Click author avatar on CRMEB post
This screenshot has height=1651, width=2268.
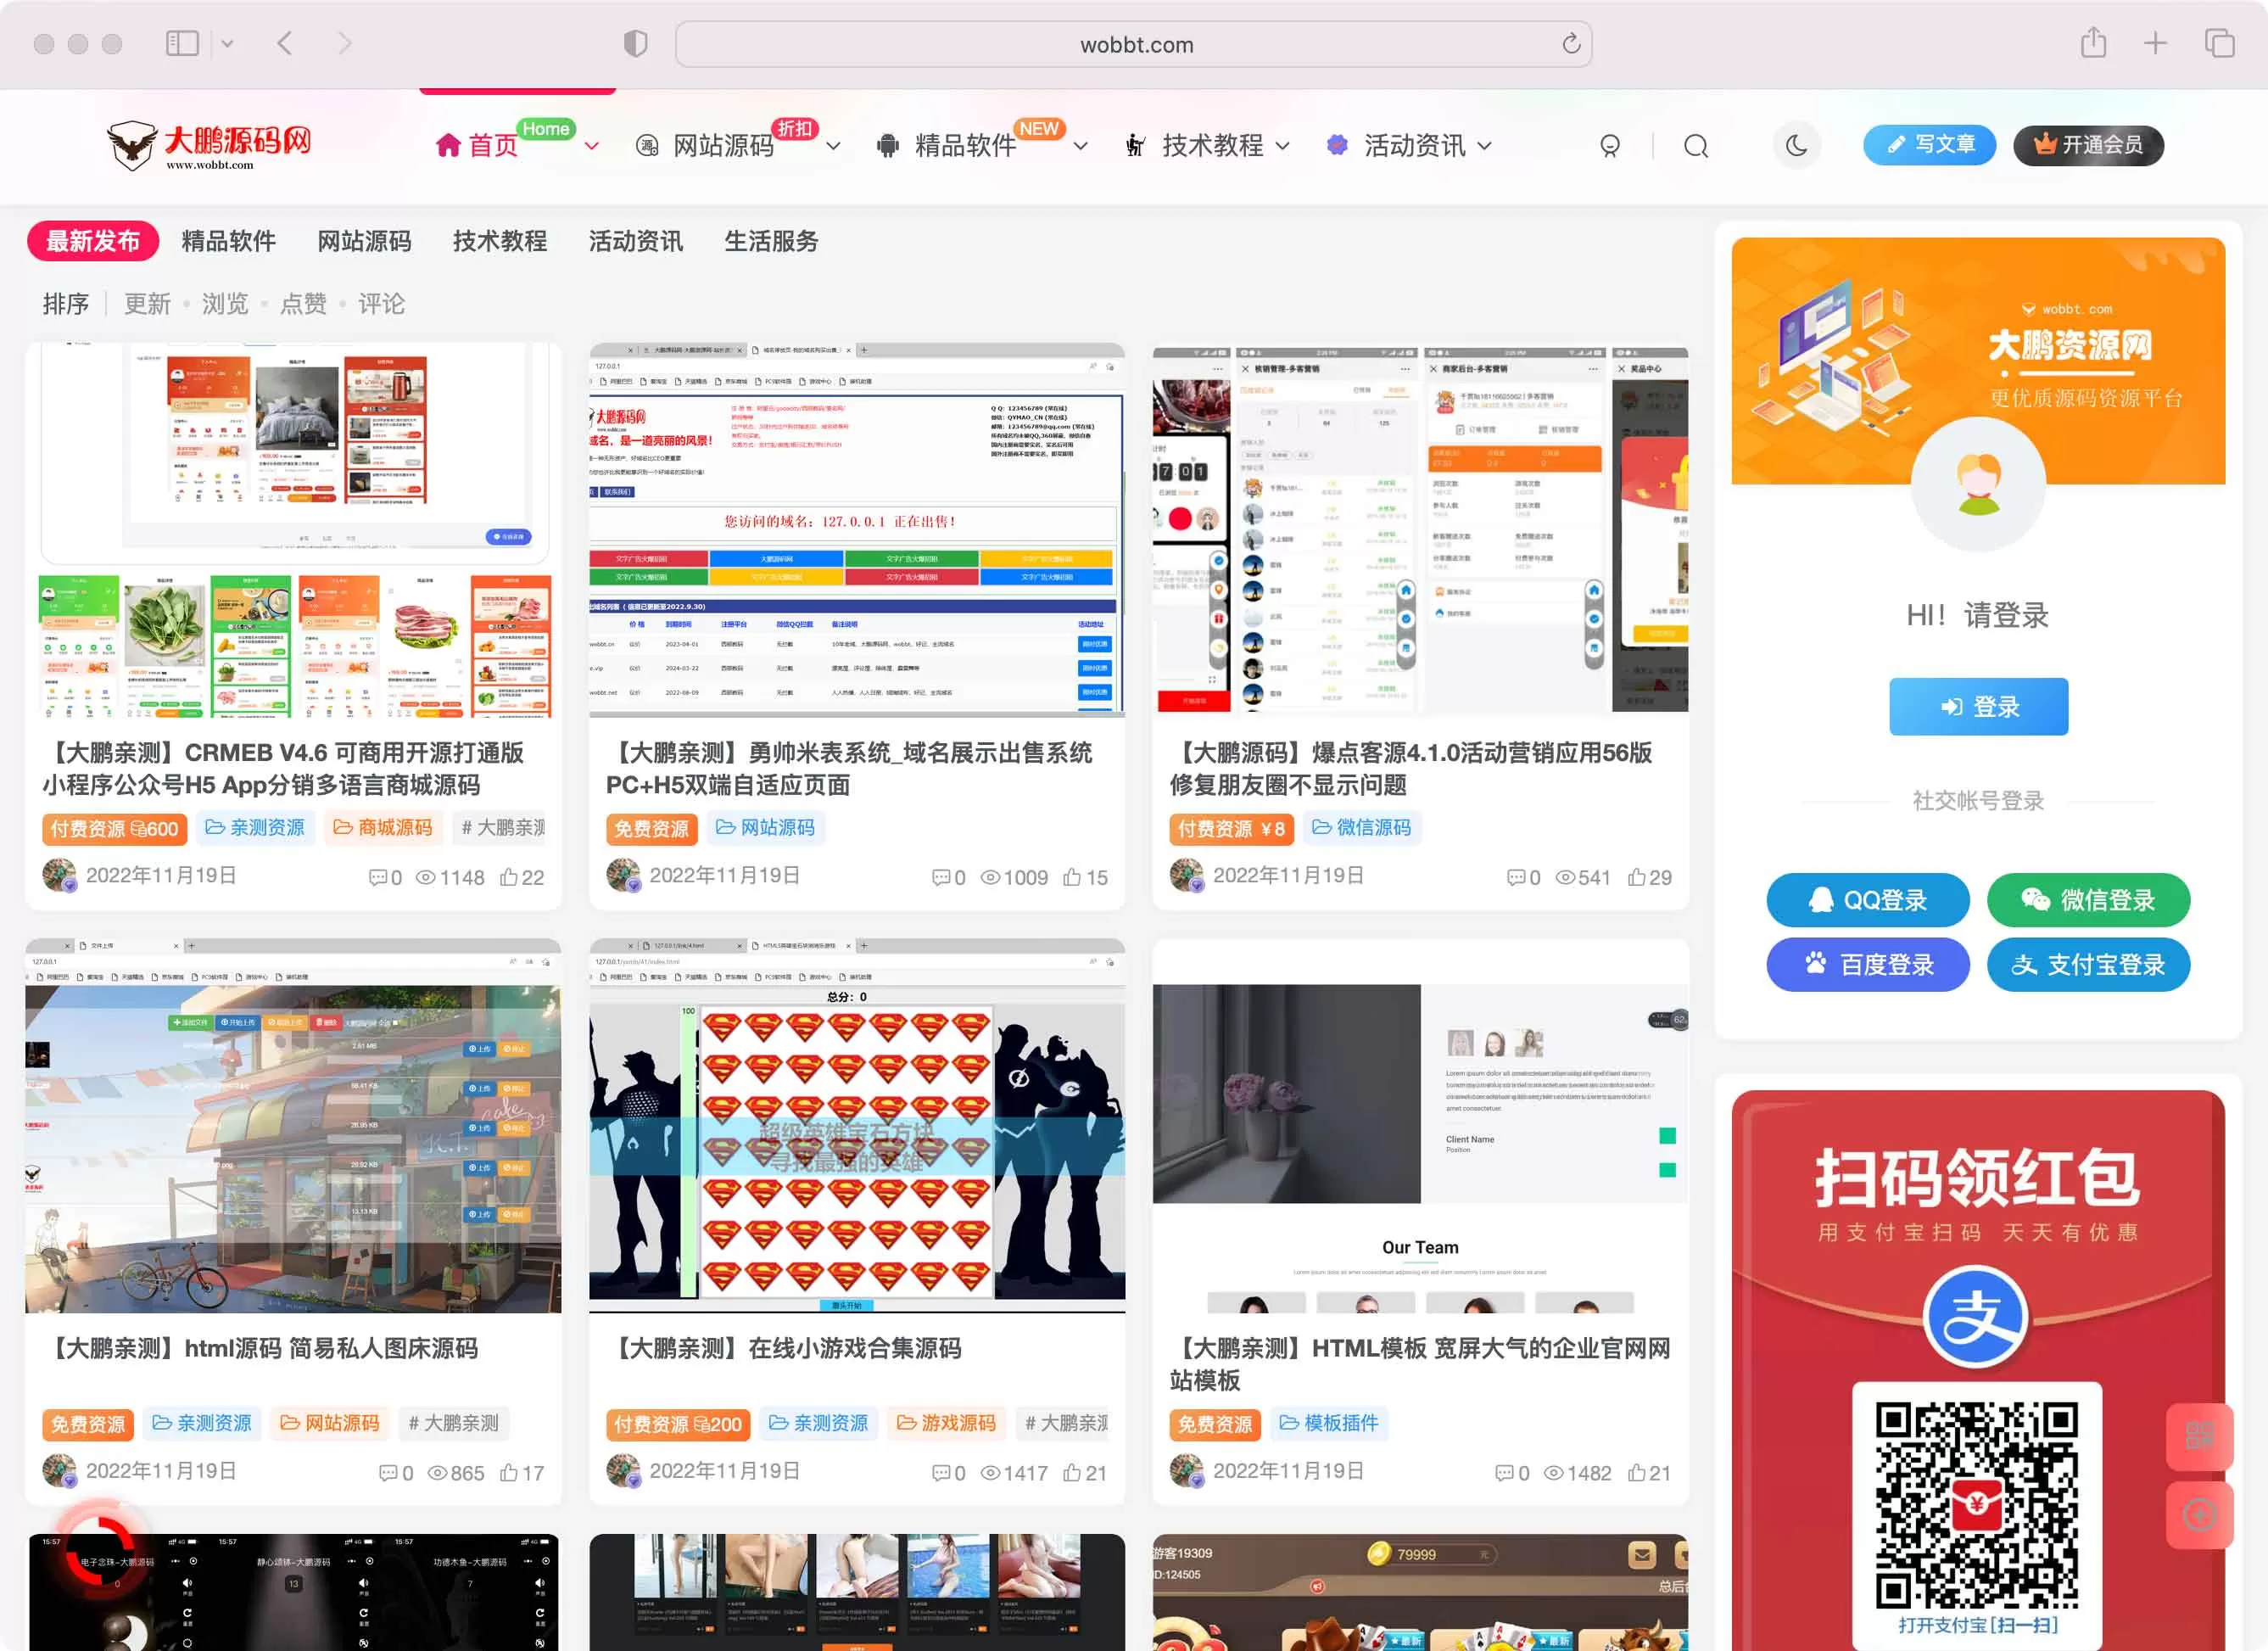pyautogui.click(x=59, y=875)
